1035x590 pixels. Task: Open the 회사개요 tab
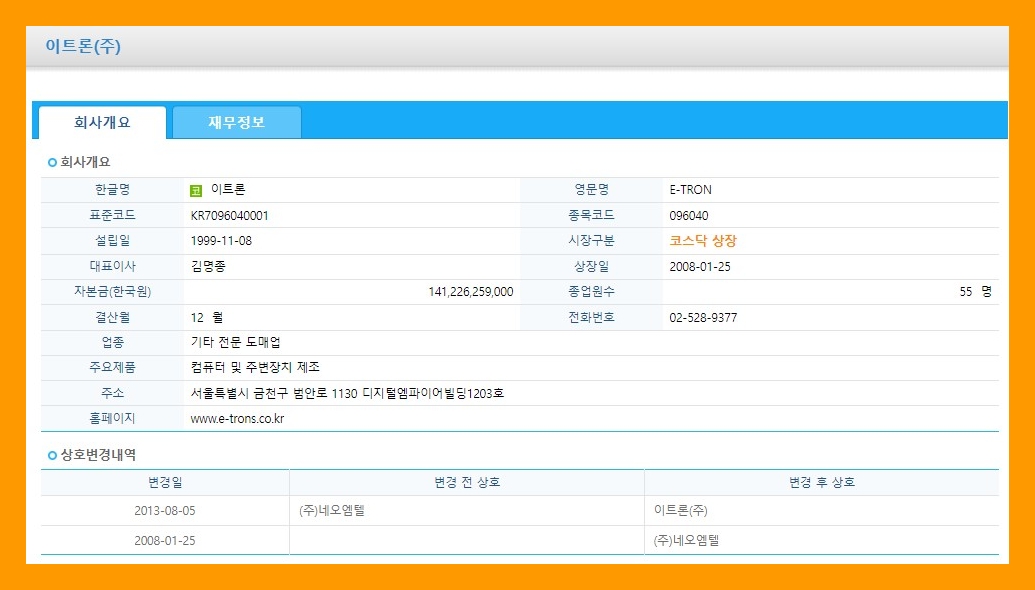tap(102, 123)
